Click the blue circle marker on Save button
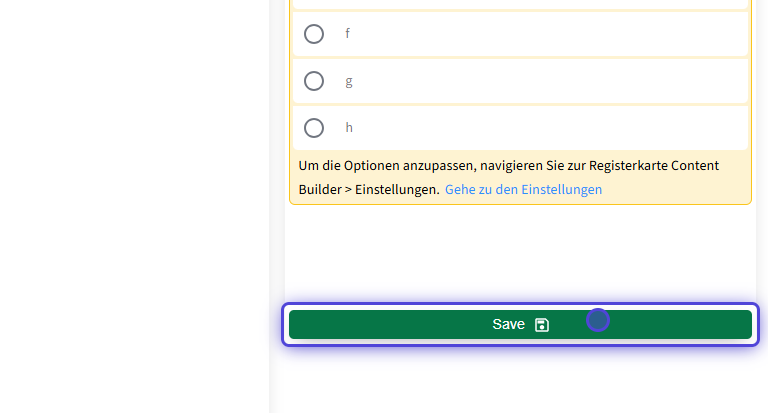 [x=598, y=320]
